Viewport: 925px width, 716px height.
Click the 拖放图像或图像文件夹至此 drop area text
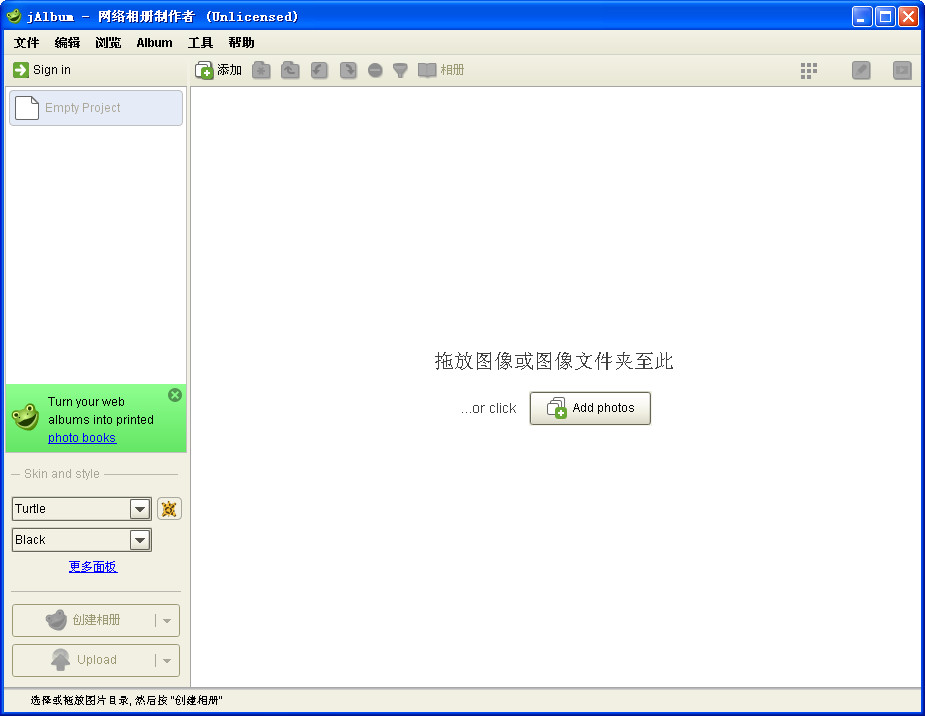(554, 361)
